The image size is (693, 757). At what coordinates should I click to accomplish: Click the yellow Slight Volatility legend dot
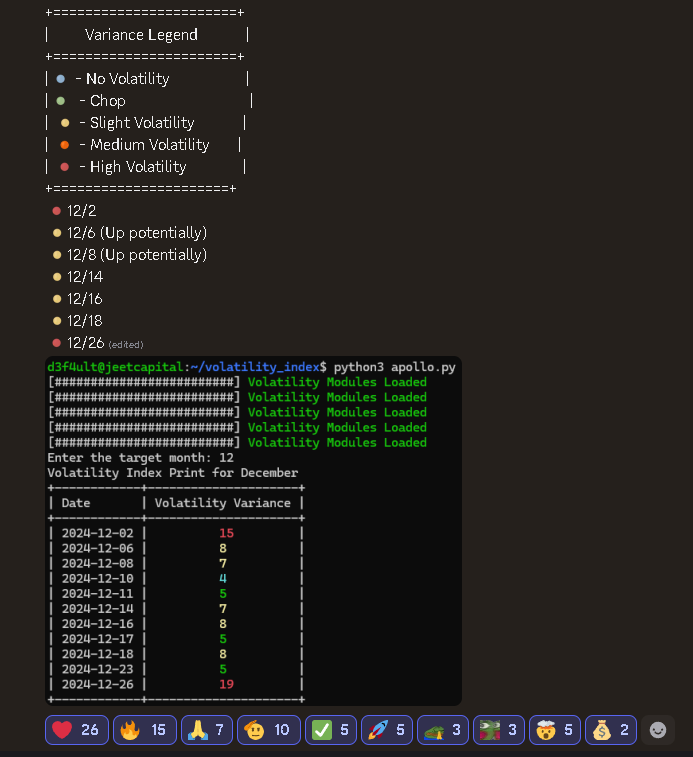click(65, 123)
